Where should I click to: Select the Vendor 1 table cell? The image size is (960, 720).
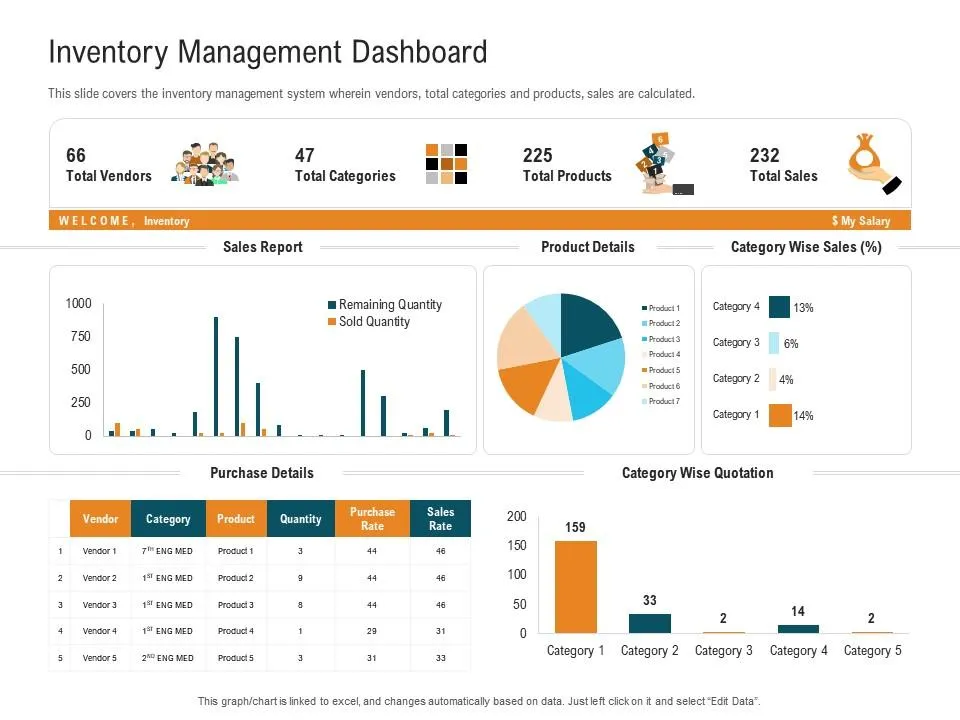[100, 551]
